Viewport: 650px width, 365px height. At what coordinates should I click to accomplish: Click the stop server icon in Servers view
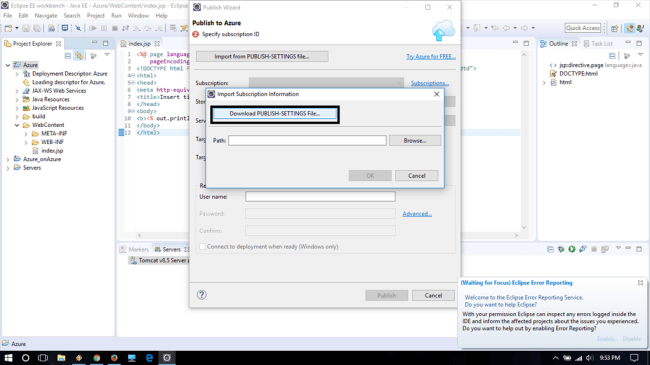coord(594,249)
